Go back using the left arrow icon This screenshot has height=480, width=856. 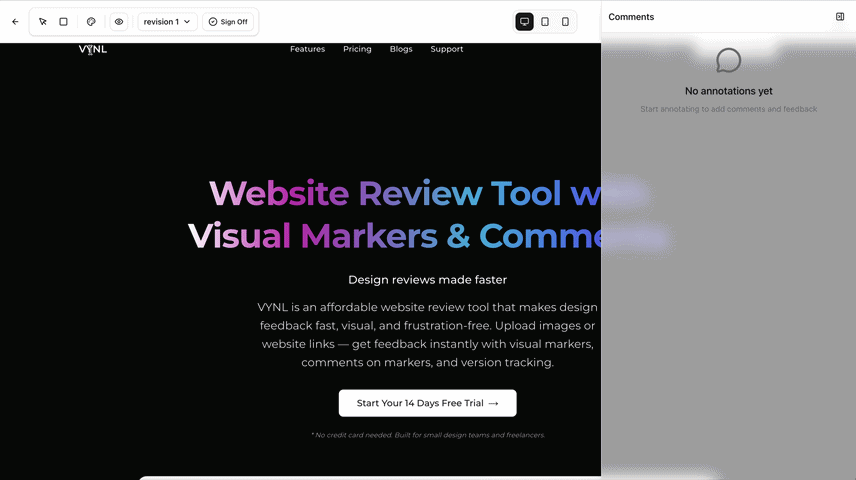point(15,22)
